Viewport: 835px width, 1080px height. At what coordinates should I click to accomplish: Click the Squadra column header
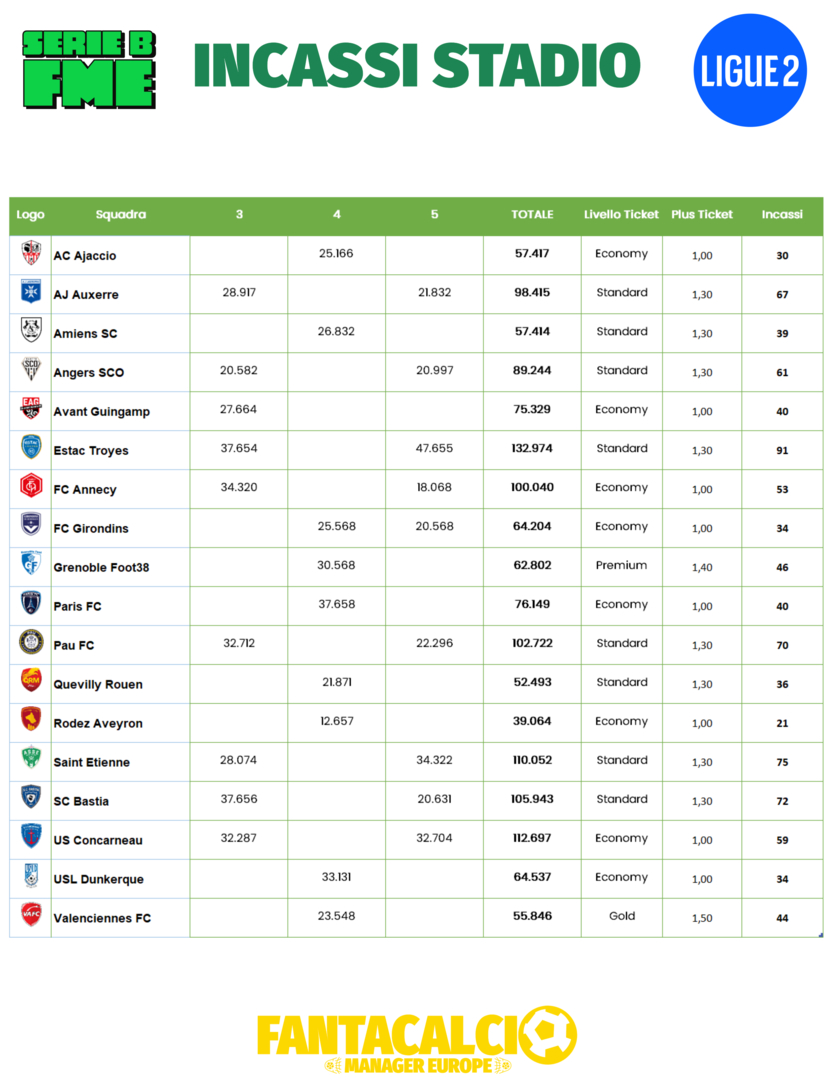(121, 215)
